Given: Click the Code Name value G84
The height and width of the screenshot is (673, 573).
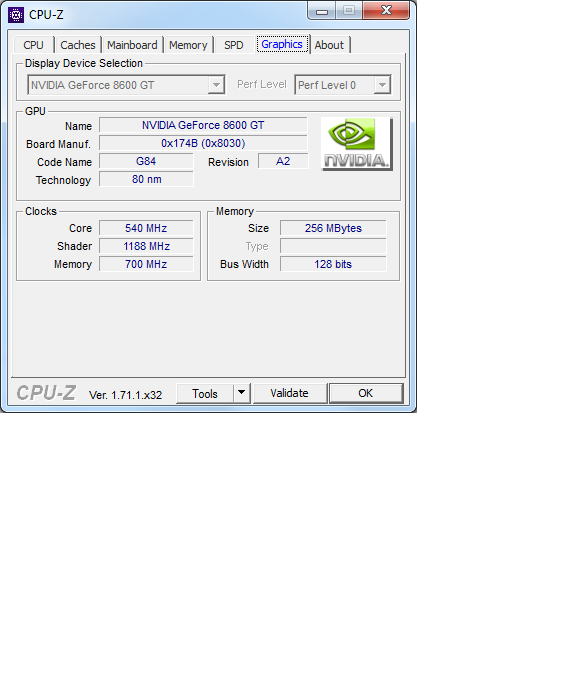Looking at the screenshot, I should (x=146, y=161).
